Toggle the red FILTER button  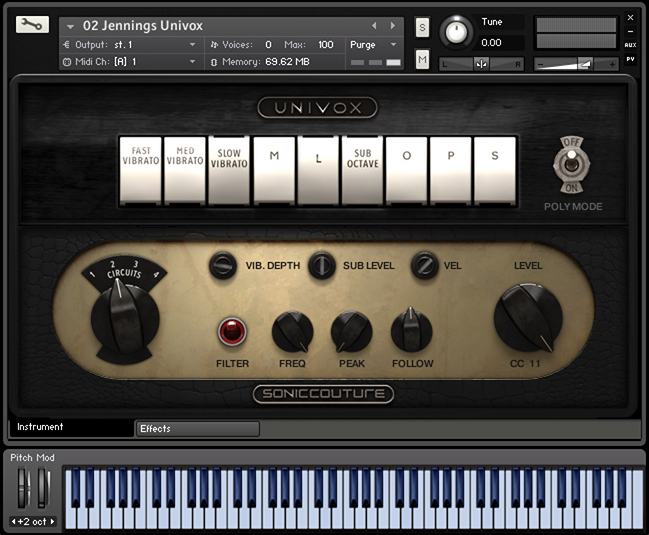(x=232, y=331)
